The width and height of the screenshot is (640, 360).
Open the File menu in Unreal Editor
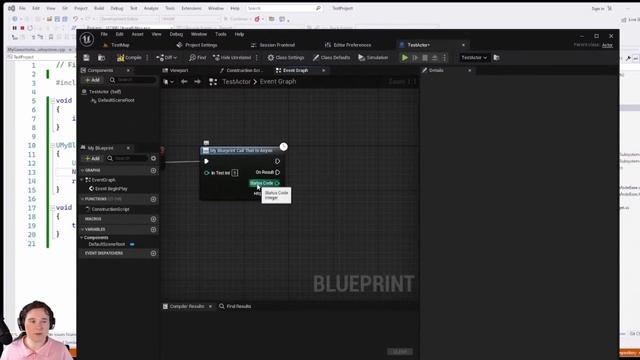tap(104, 34)
